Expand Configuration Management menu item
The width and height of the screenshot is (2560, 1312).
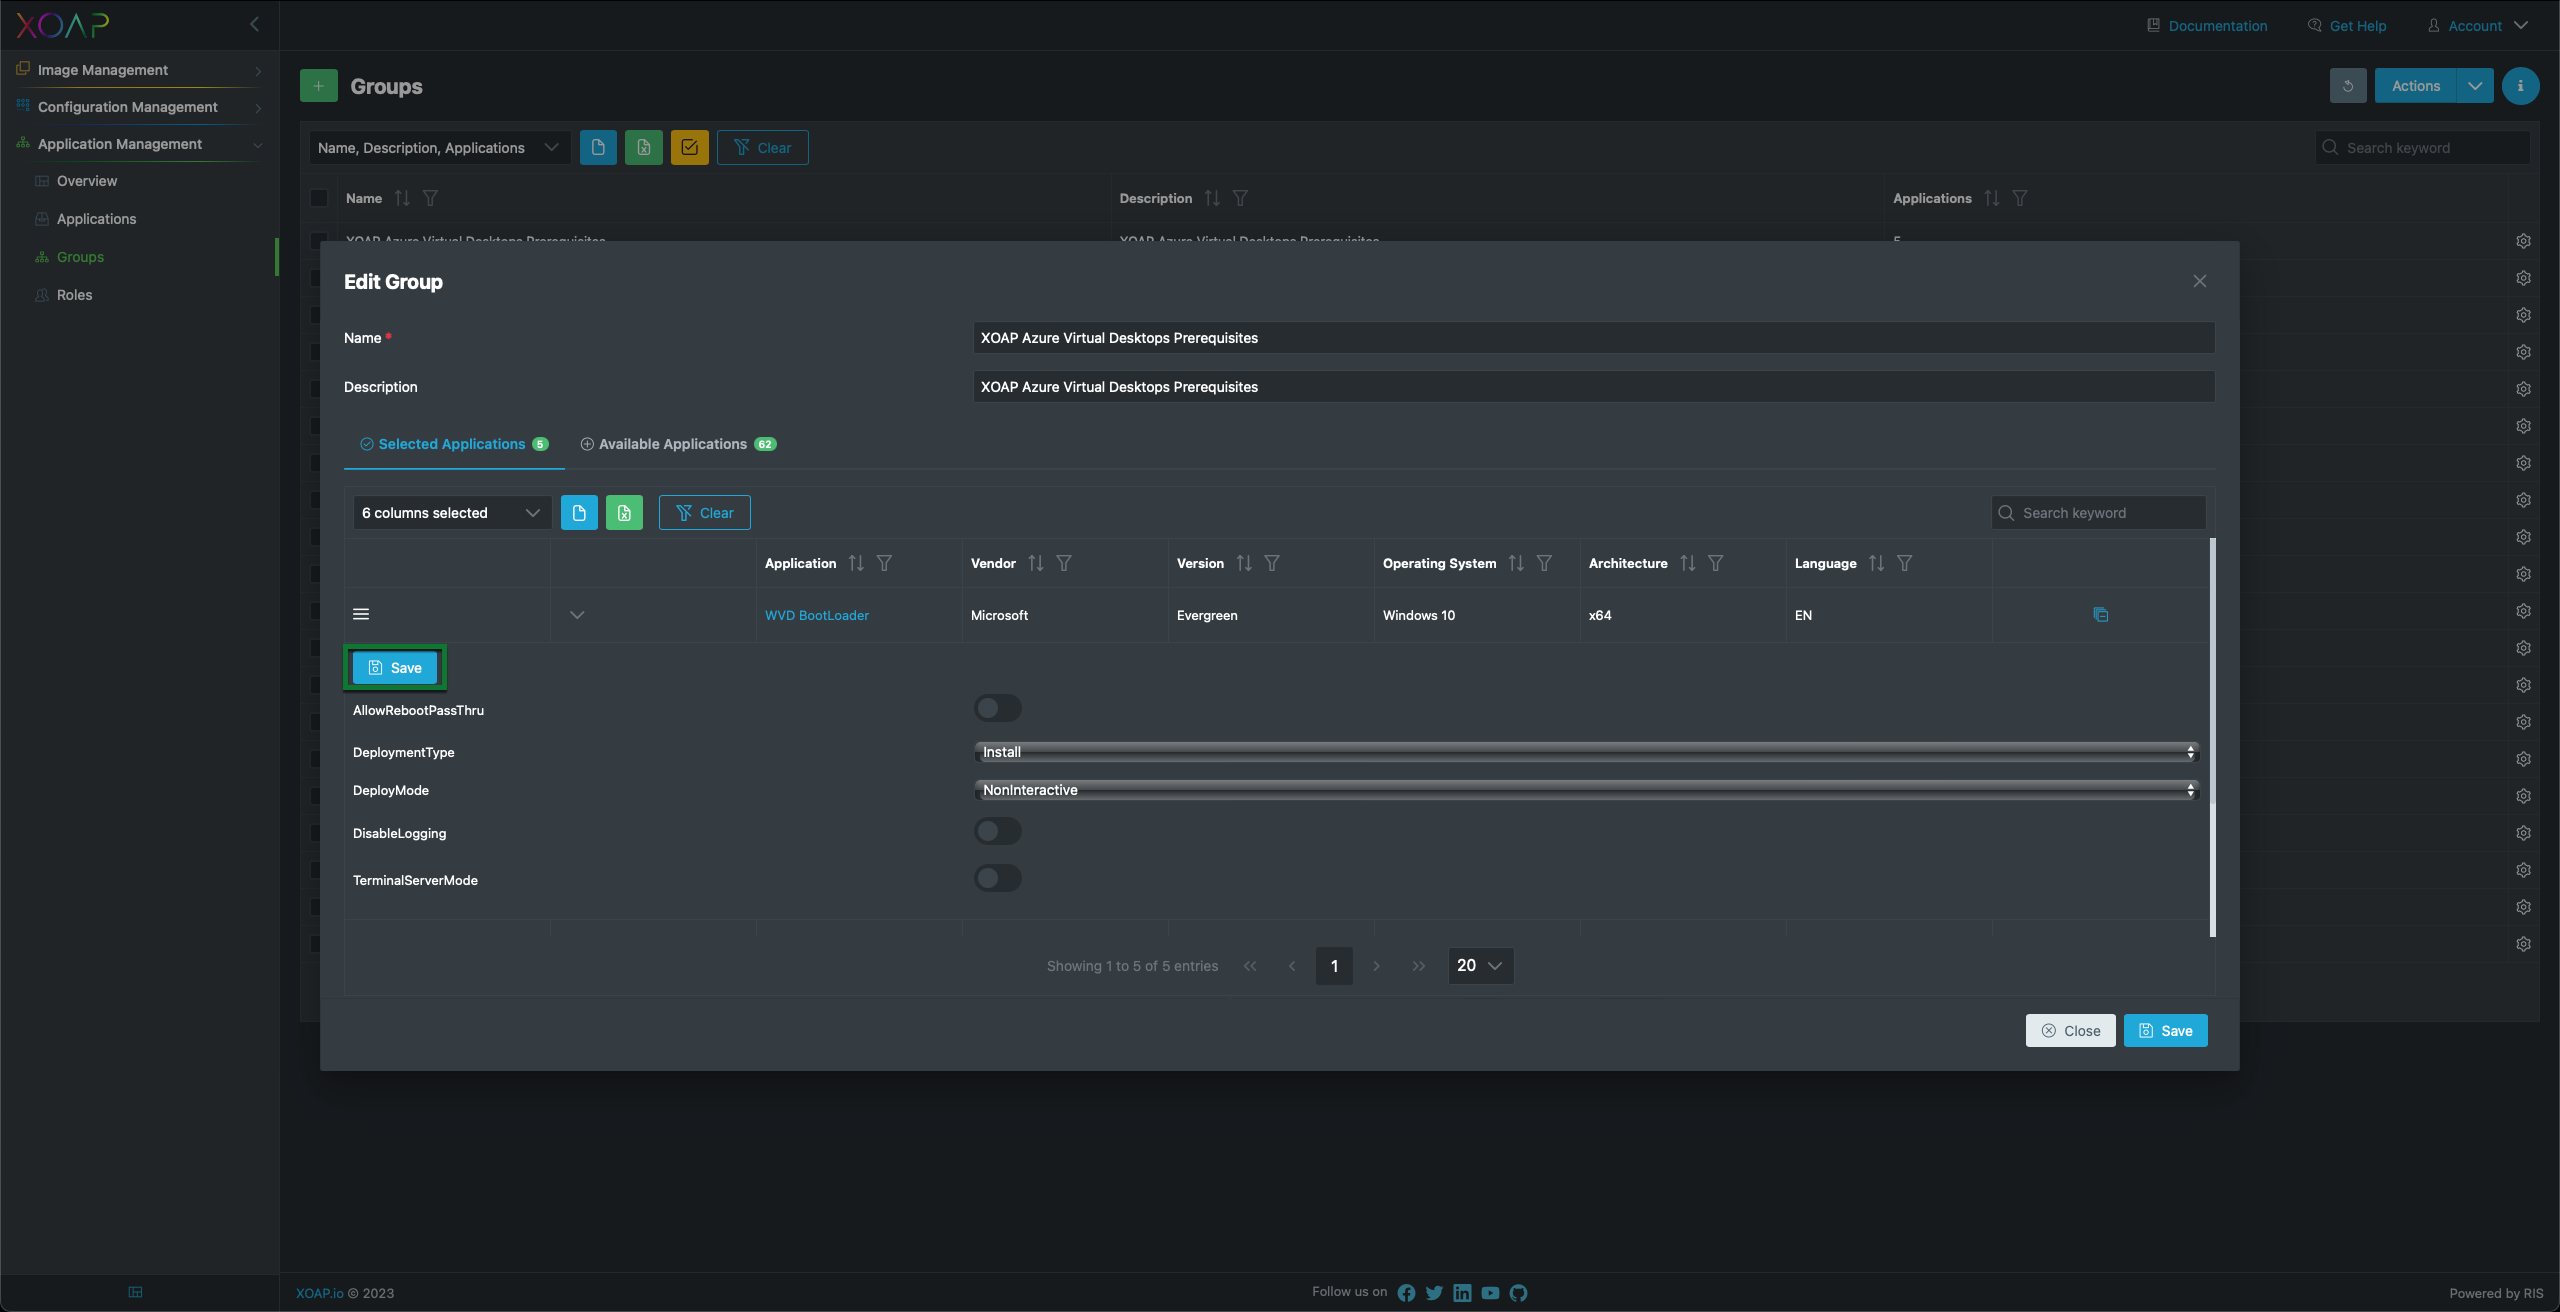139,107
